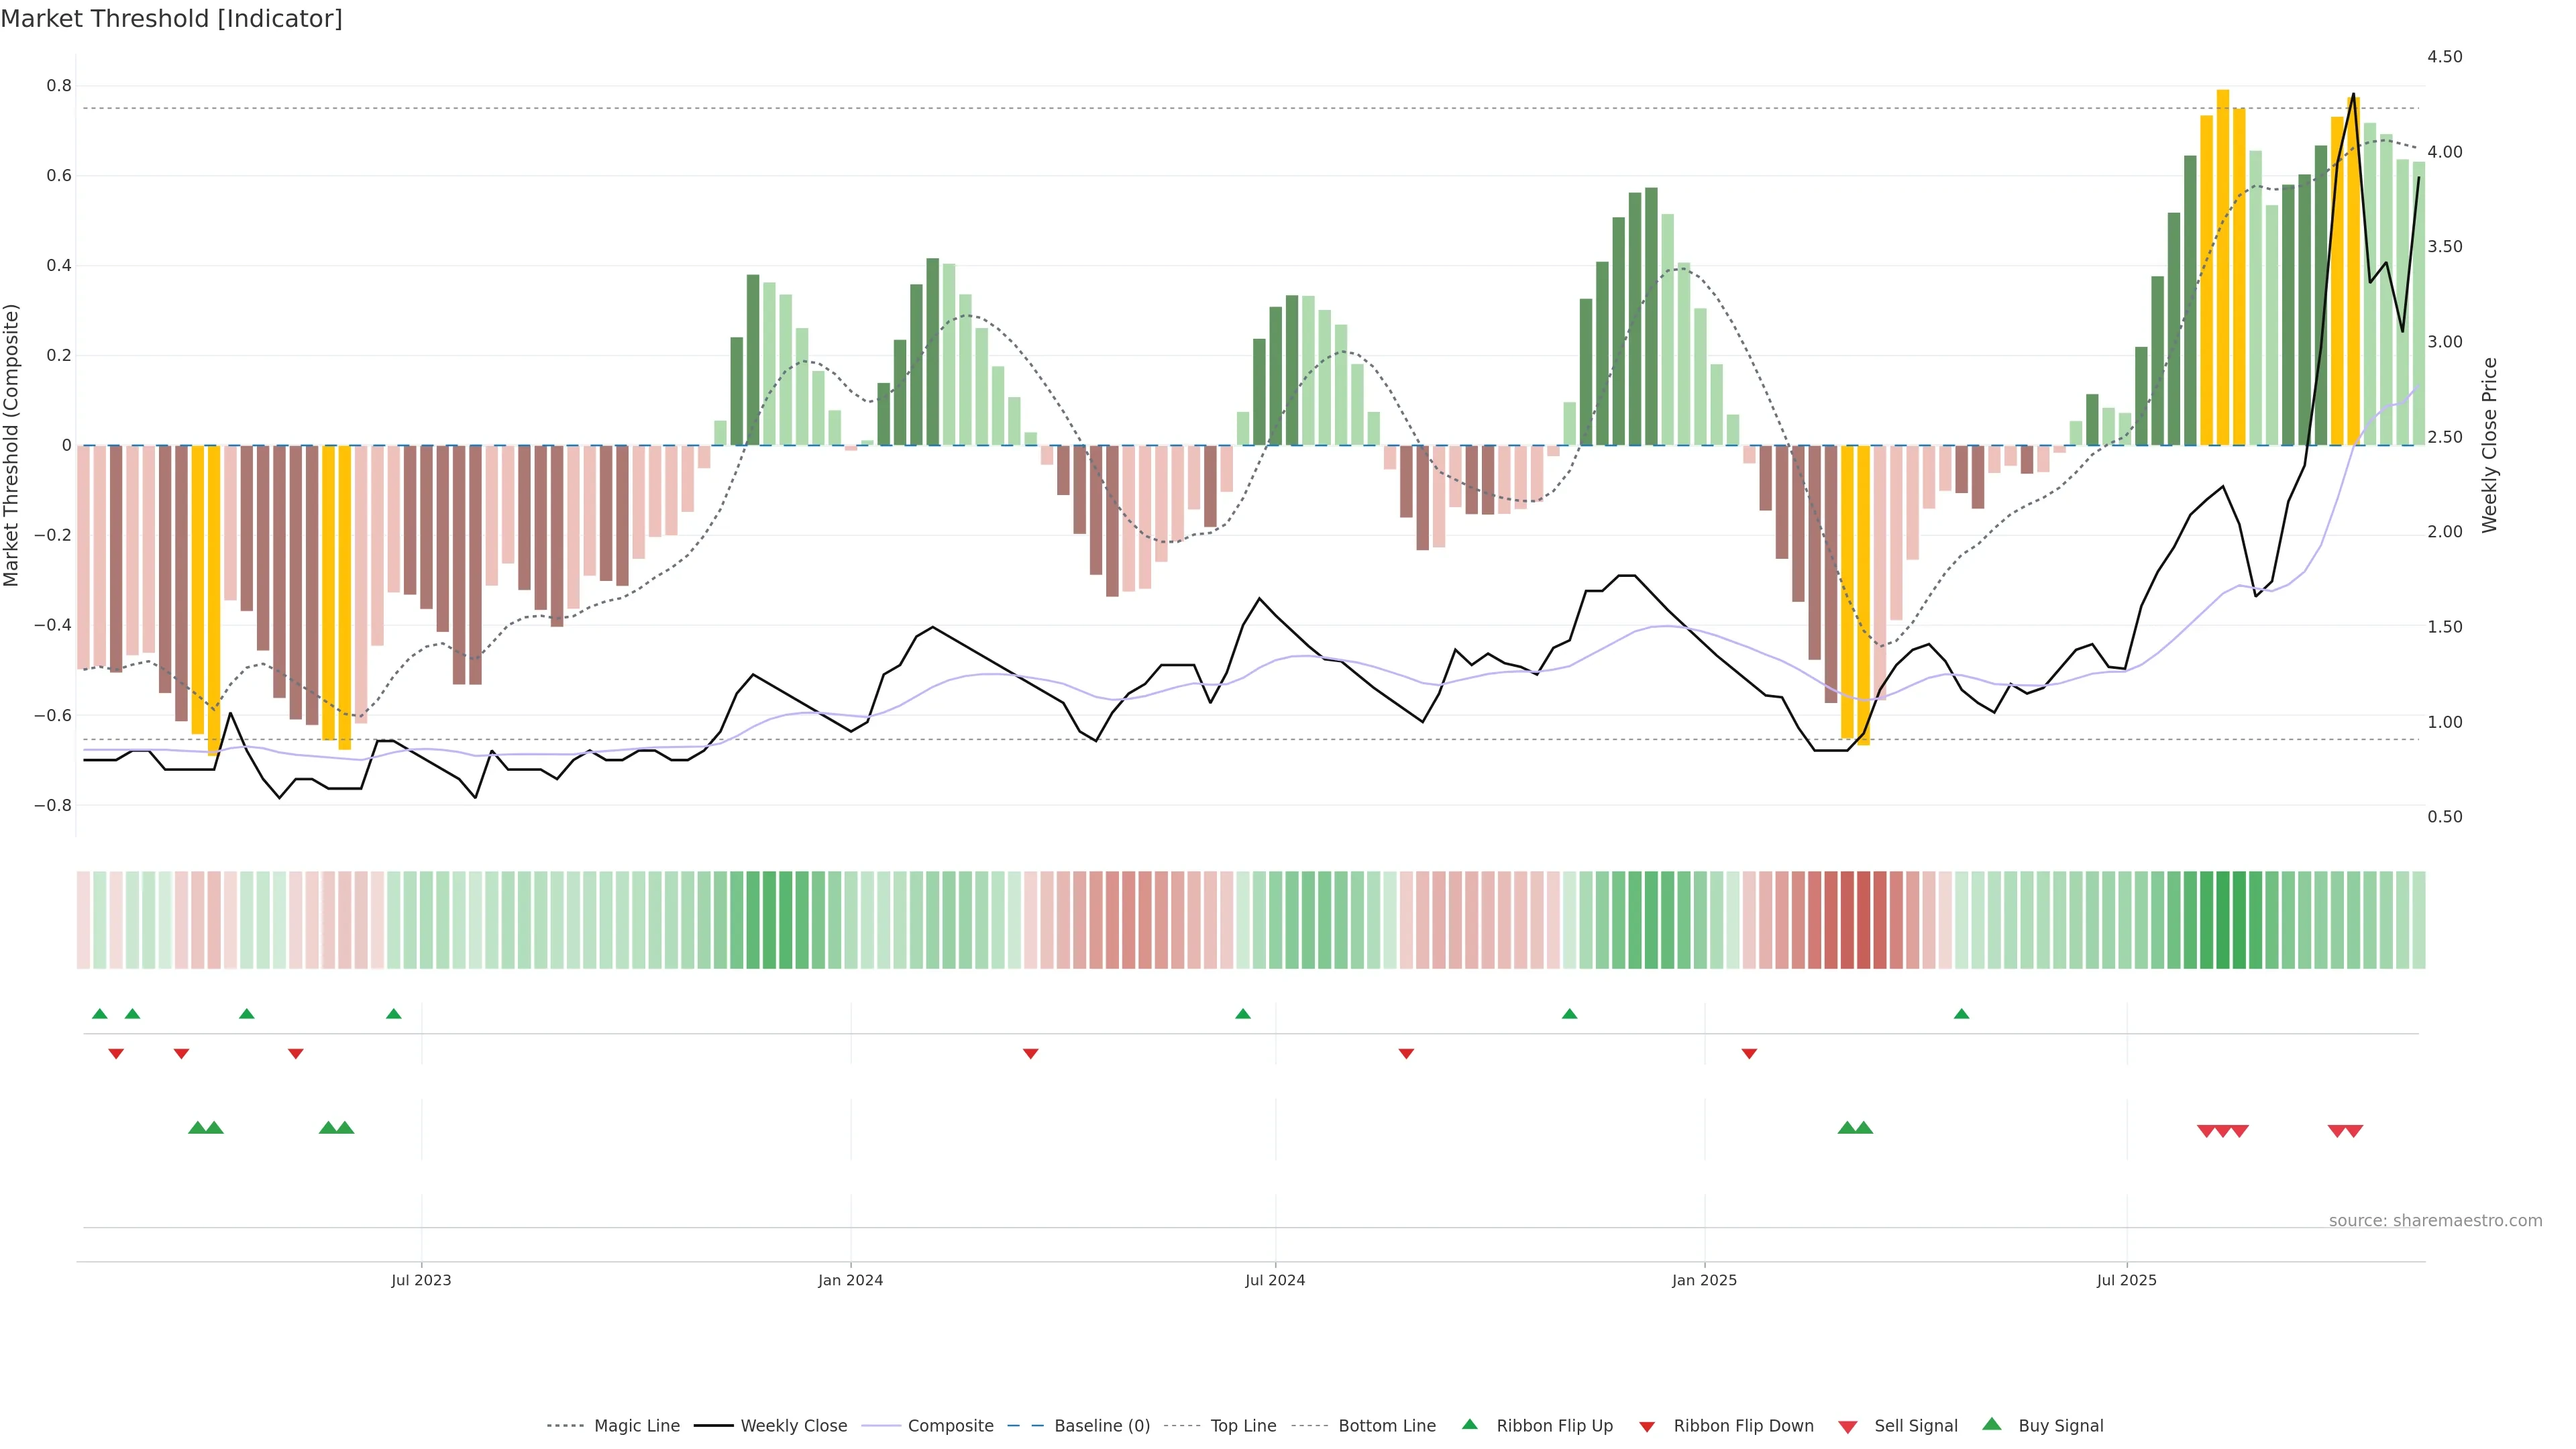
Task: Click the Weekly Close black line swatch
Action: point(713,1426)
